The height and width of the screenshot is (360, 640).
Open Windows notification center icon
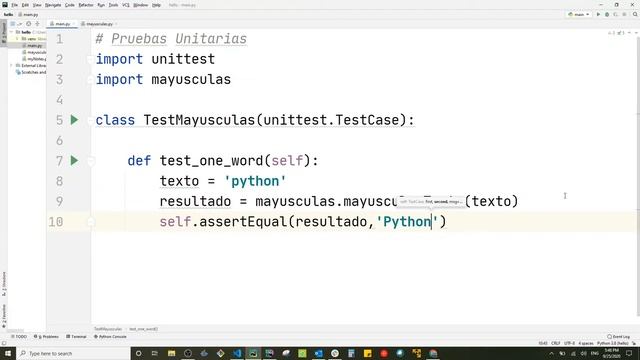[x=629, y=353]
